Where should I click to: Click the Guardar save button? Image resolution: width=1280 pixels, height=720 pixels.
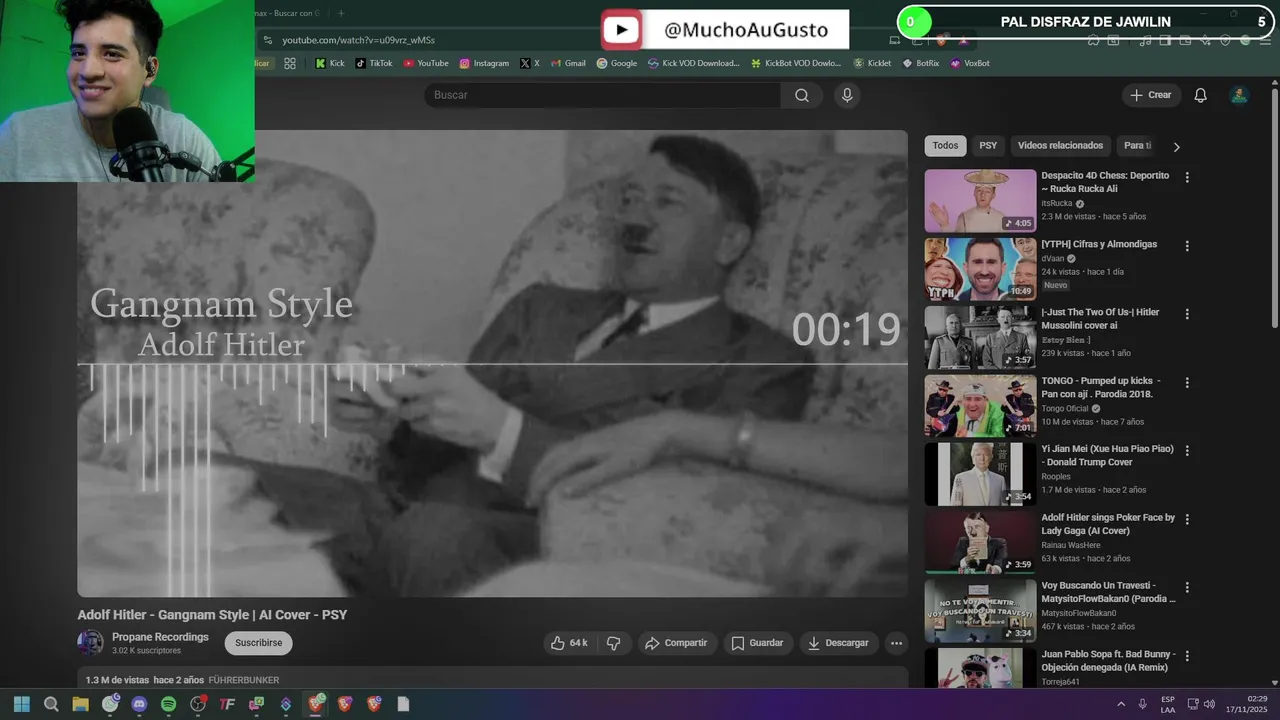[x=757, y=643]
